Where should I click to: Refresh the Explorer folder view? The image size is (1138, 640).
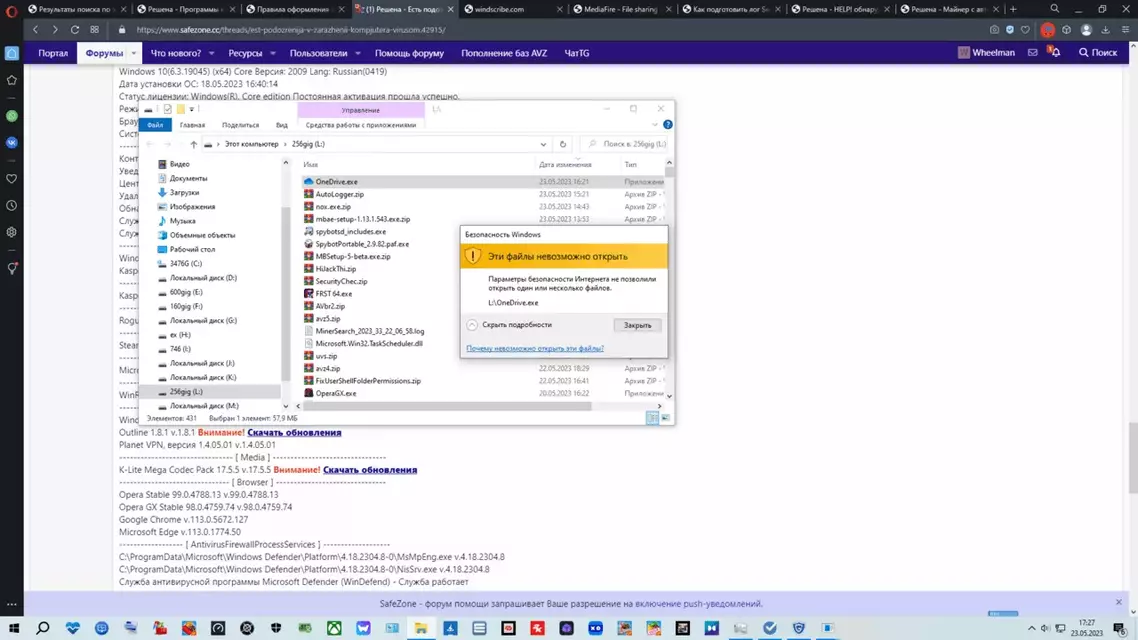pos(562,144)
